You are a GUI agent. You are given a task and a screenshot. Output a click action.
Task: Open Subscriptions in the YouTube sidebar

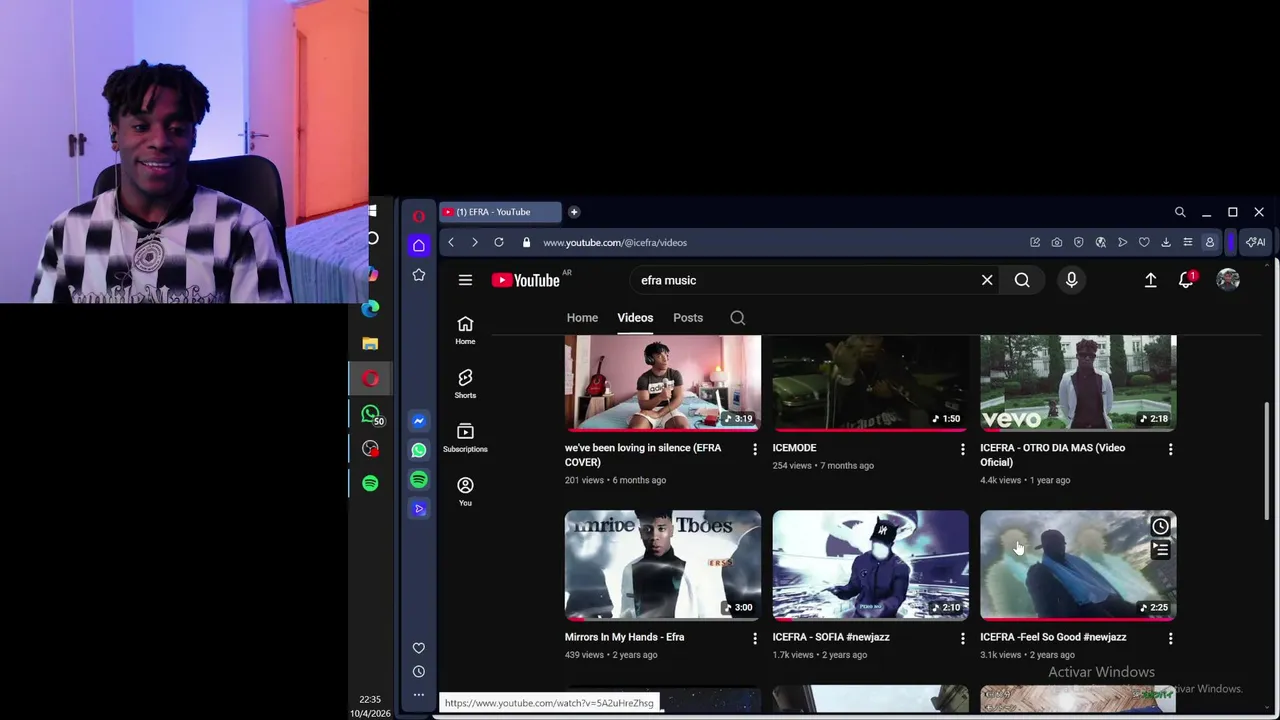(x=465, y=438)
